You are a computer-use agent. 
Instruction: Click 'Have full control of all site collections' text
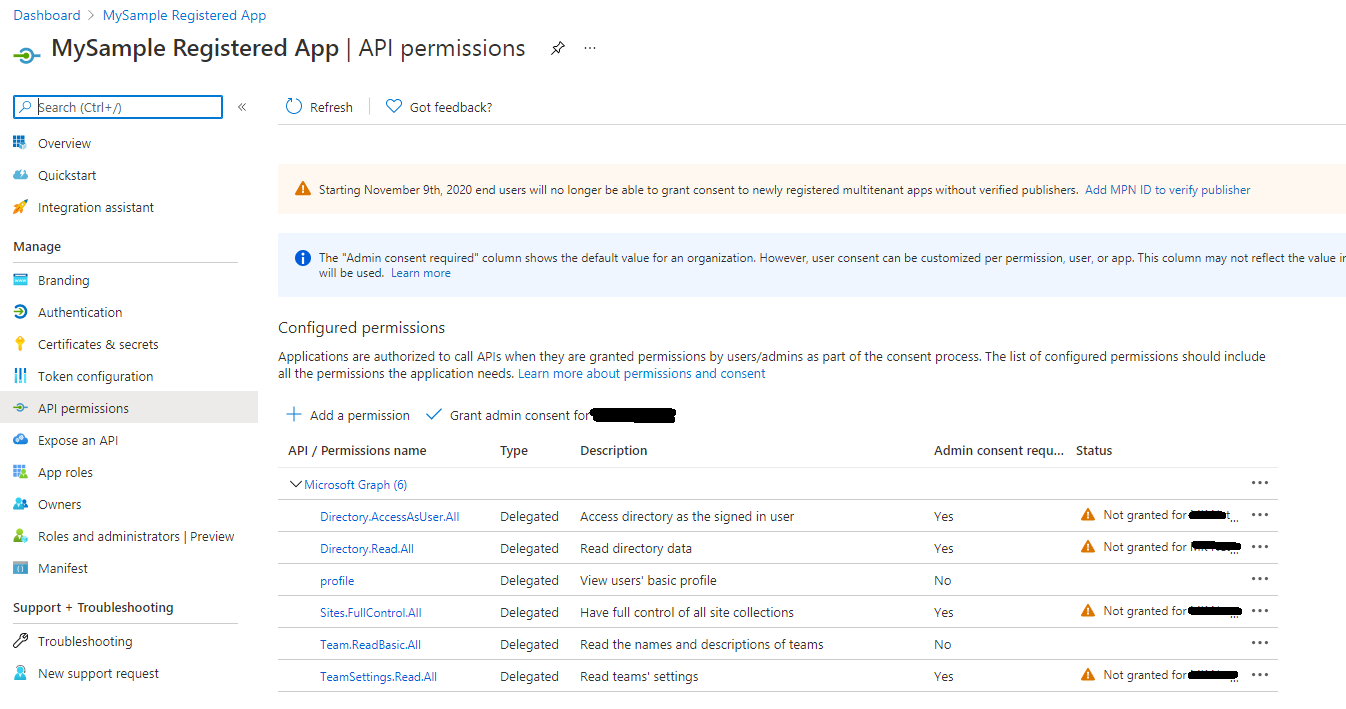pyautogui.click(x=687, y=612)
